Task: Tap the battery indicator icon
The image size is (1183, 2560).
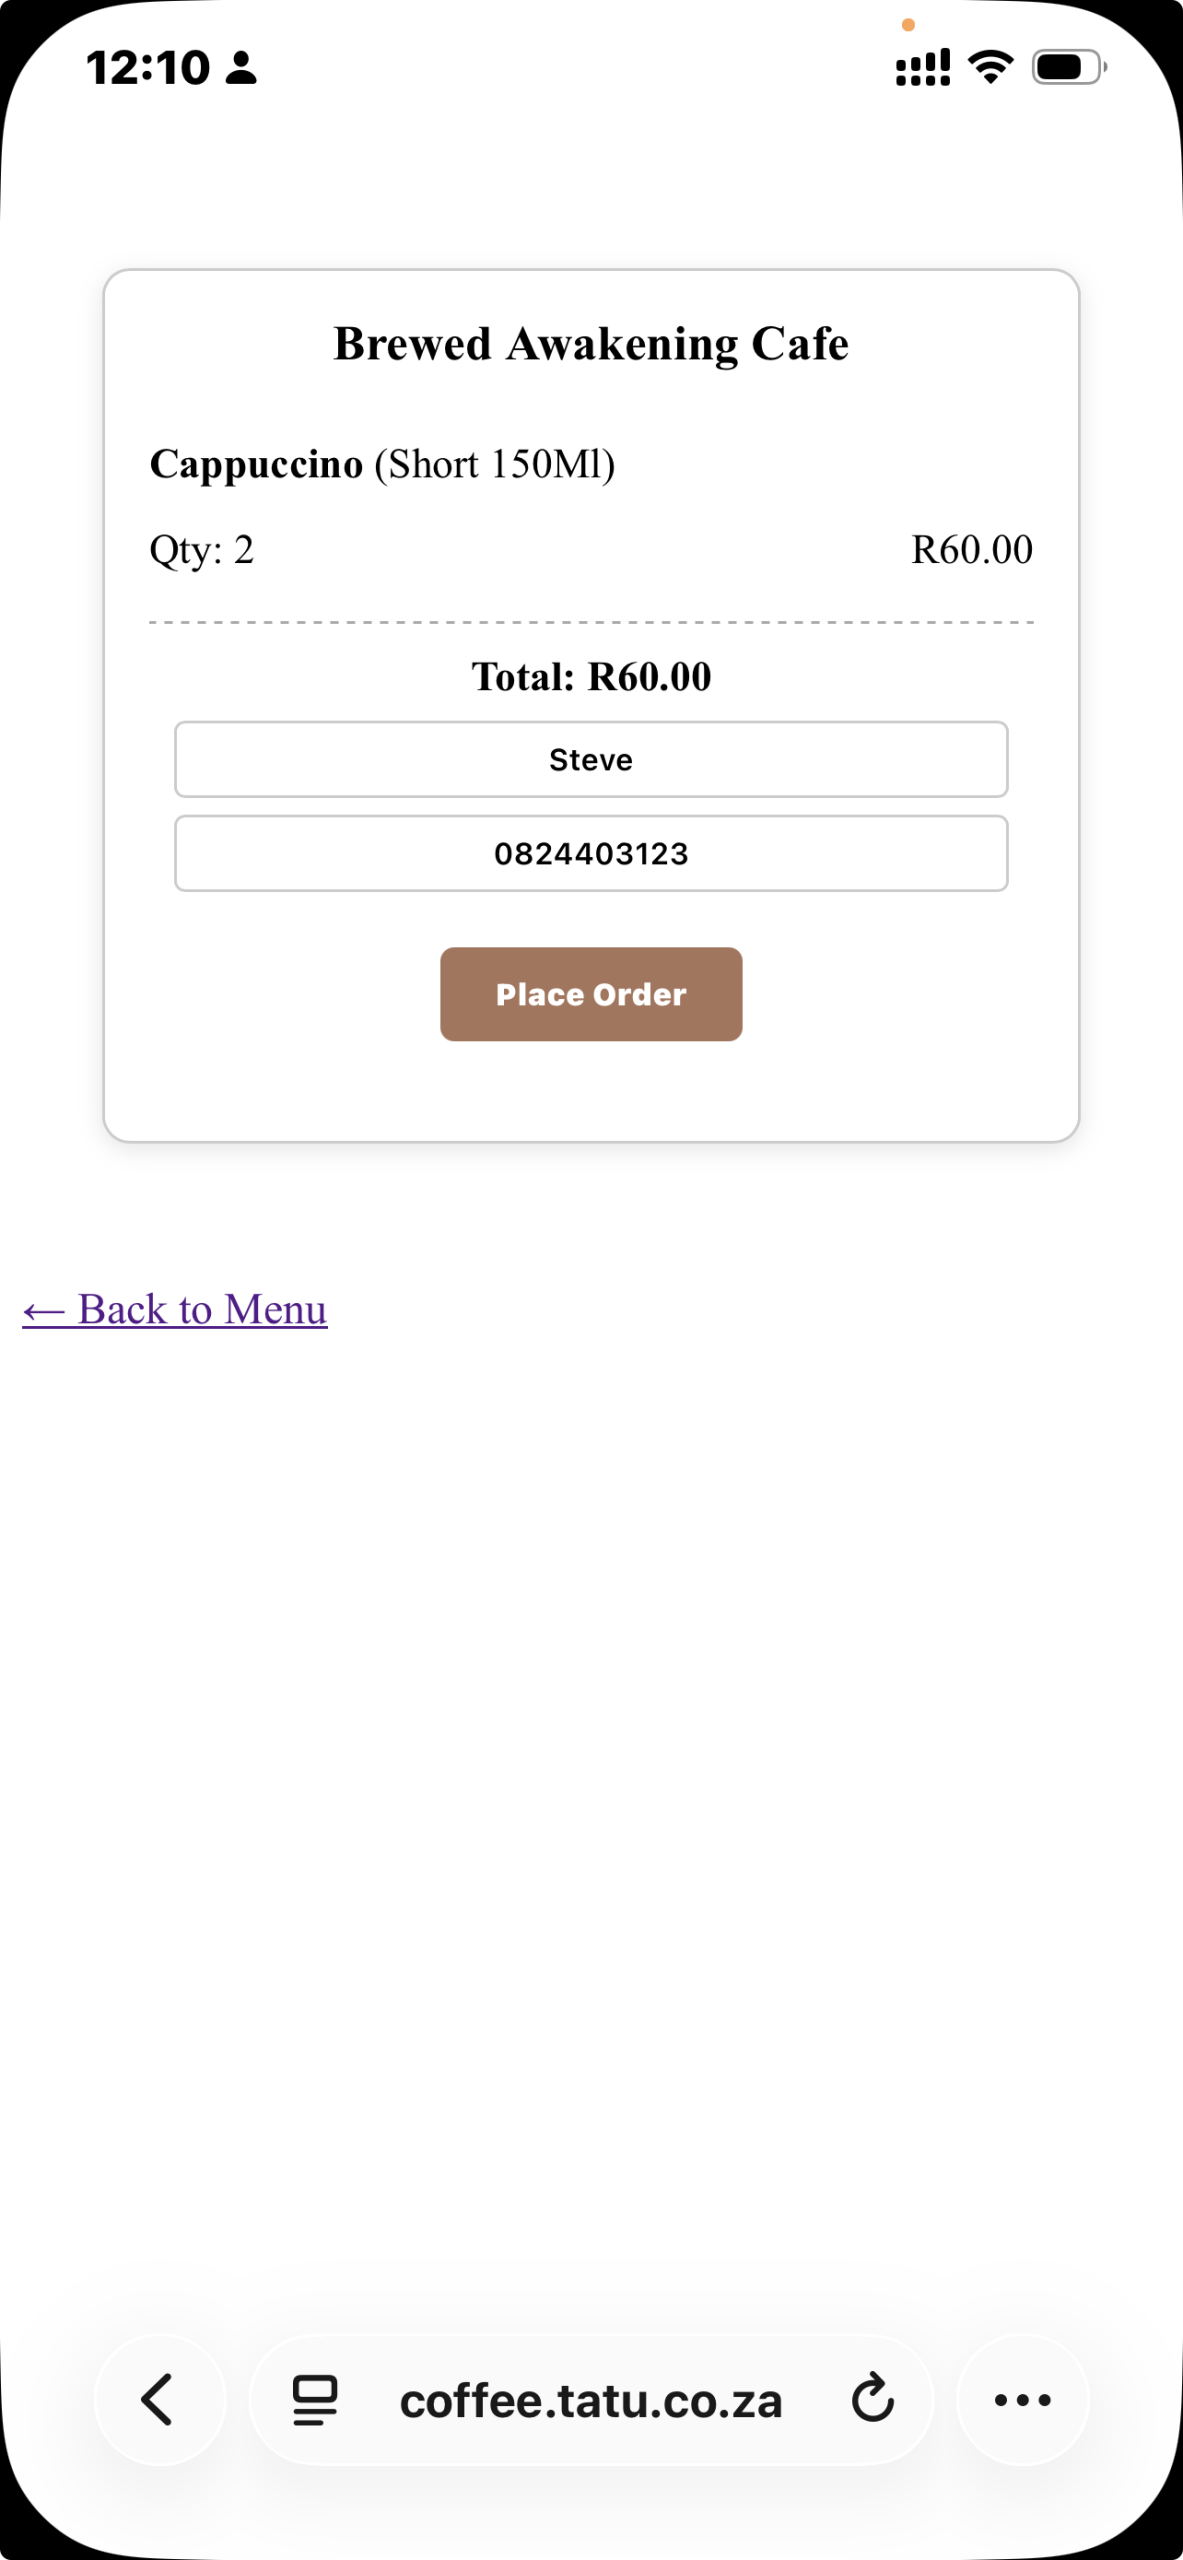Action: (1069, 67)
